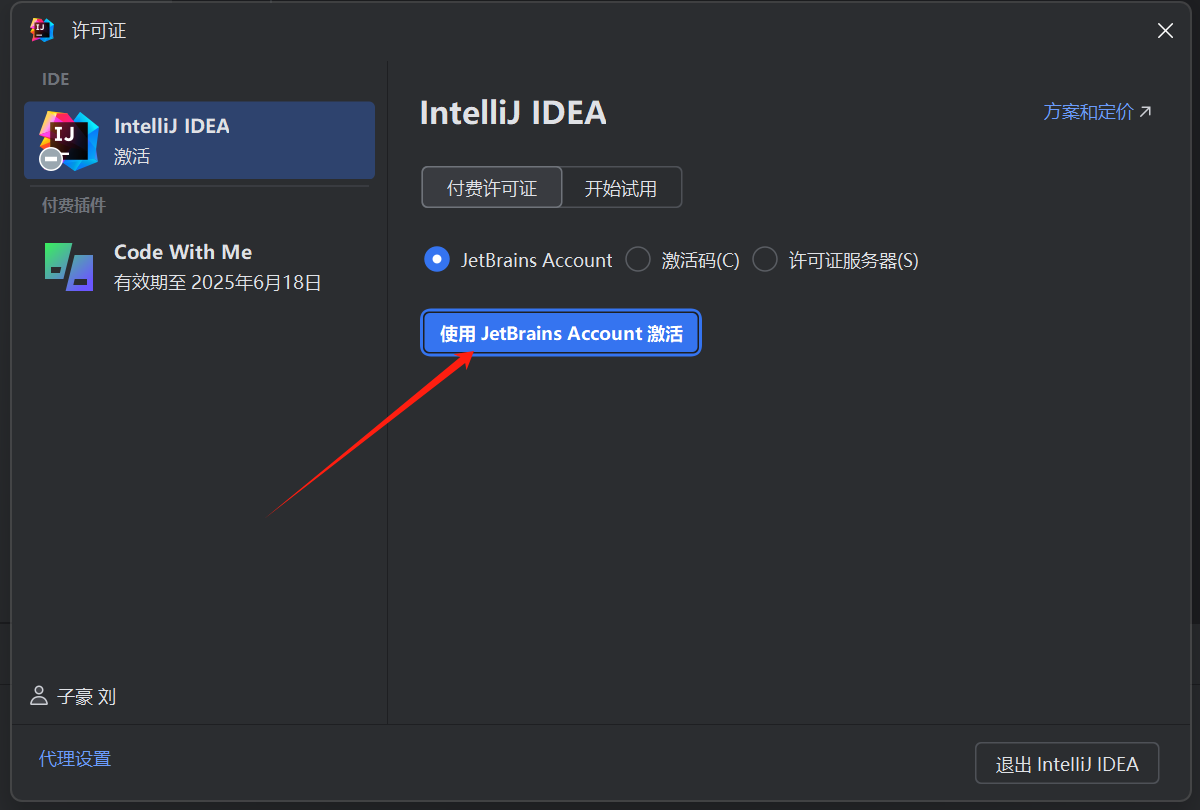Close the 许可证 dialog window
Screen dimensions: 1200x810
tap(1165, 31)
